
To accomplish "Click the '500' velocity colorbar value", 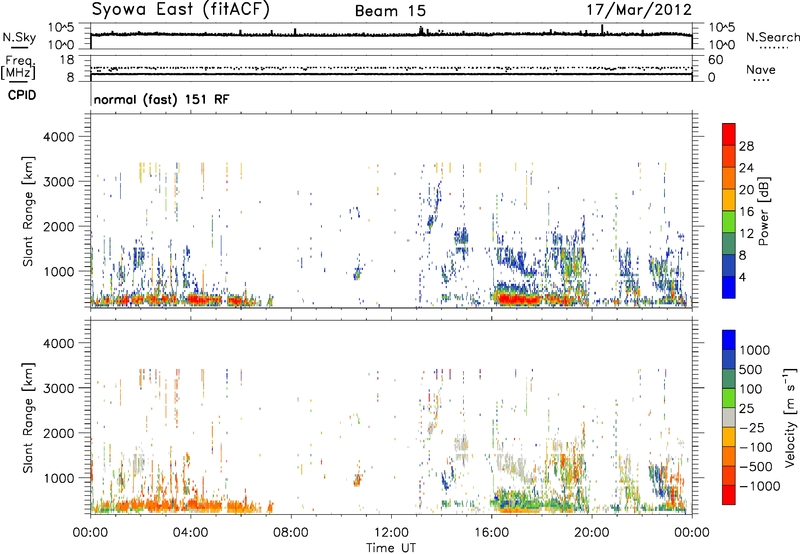I will (751, 370).
